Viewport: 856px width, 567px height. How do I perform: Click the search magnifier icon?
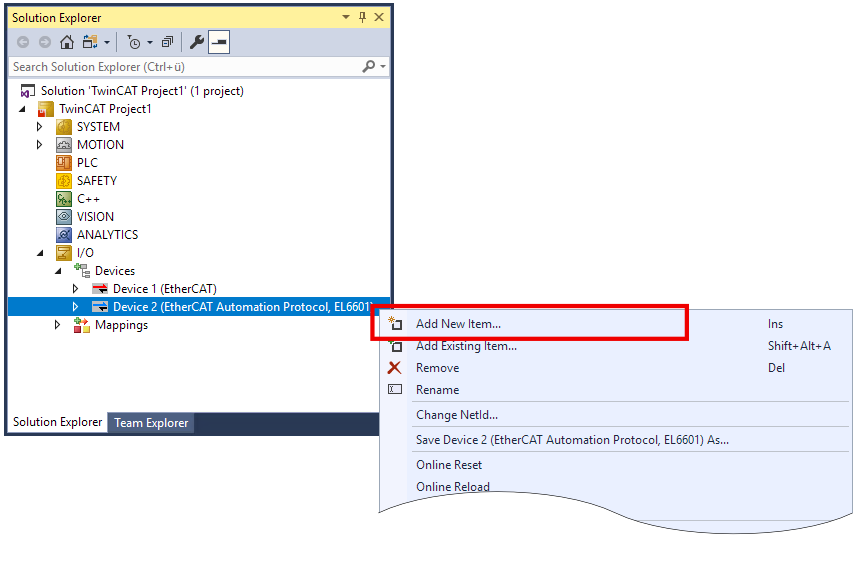[x=369, y=66]
